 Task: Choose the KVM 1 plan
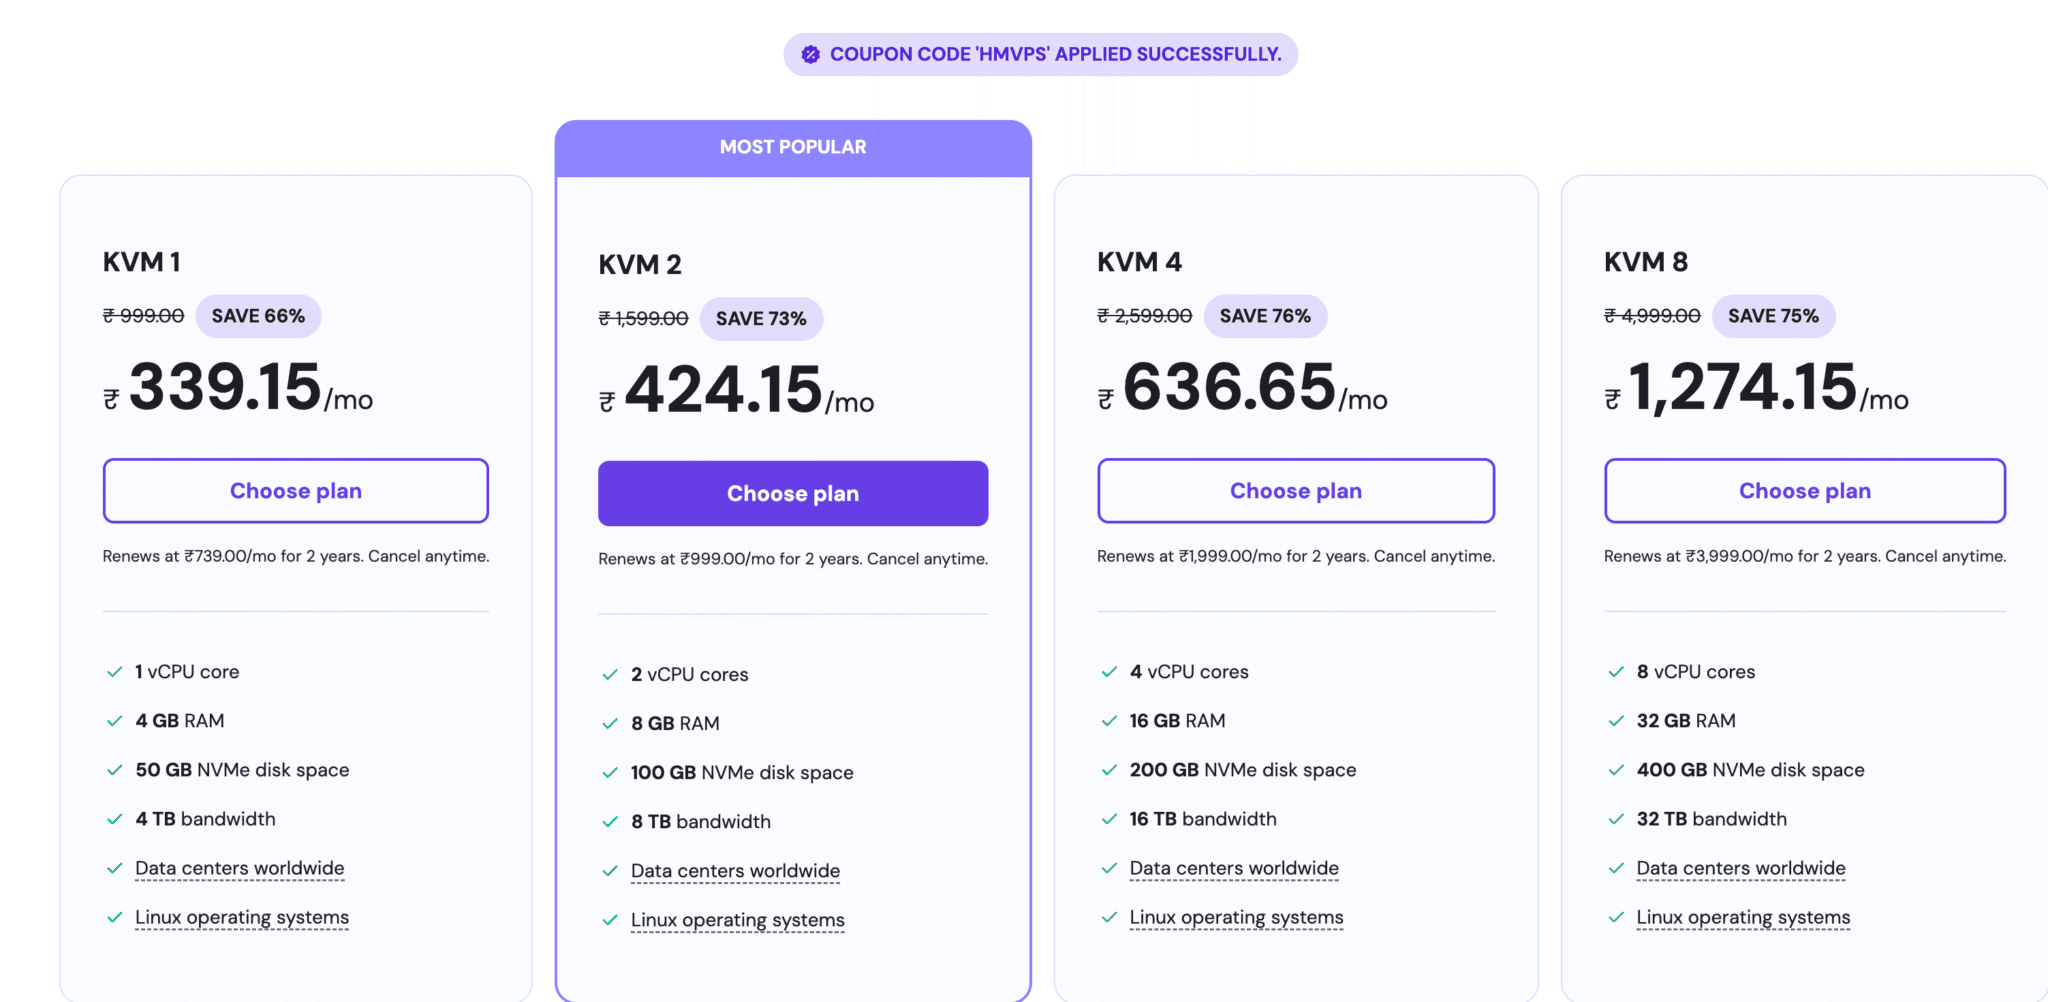(x=295, y=491)
